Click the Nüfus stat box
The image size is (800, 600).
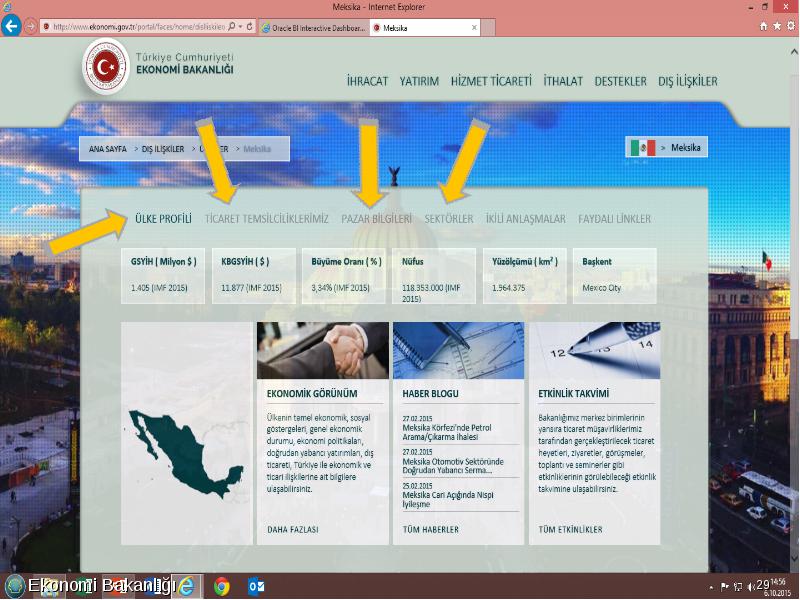(x=434, y=276)
